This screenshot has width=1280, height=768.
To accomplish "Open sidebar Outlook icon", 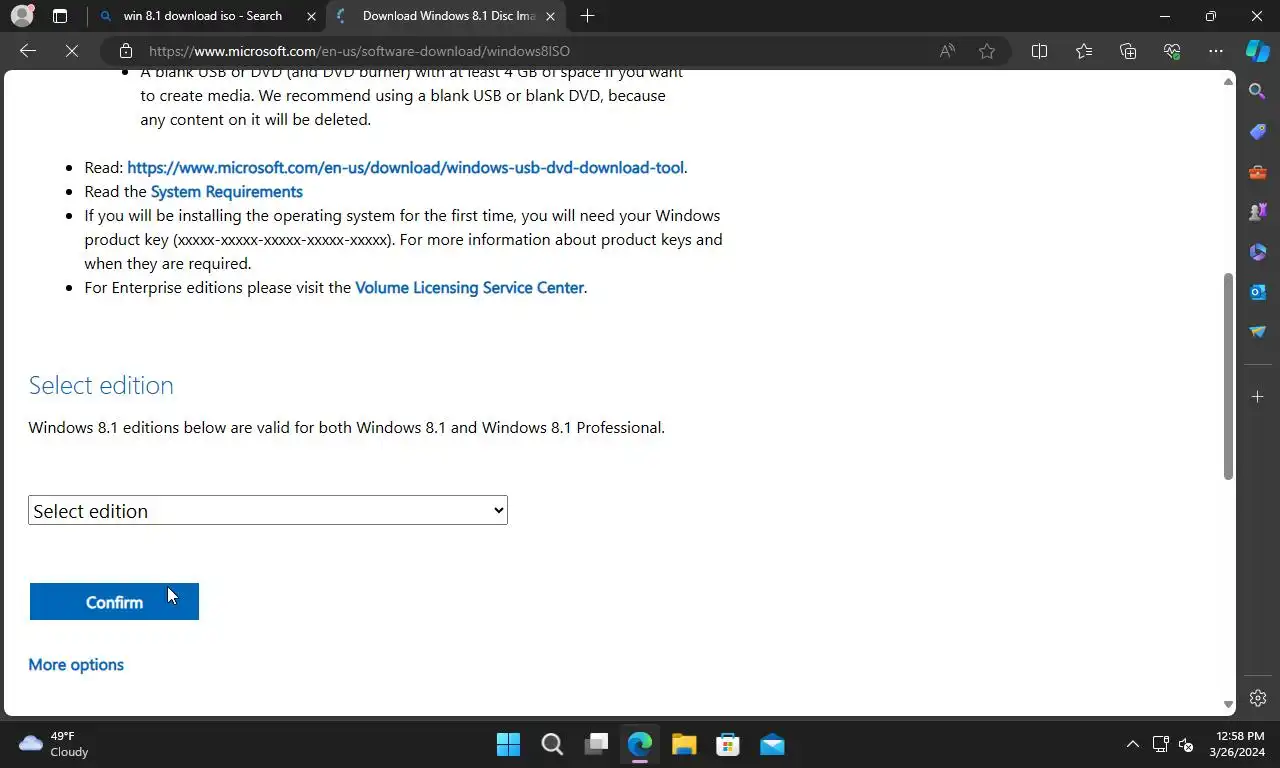I will [1258, 292].
